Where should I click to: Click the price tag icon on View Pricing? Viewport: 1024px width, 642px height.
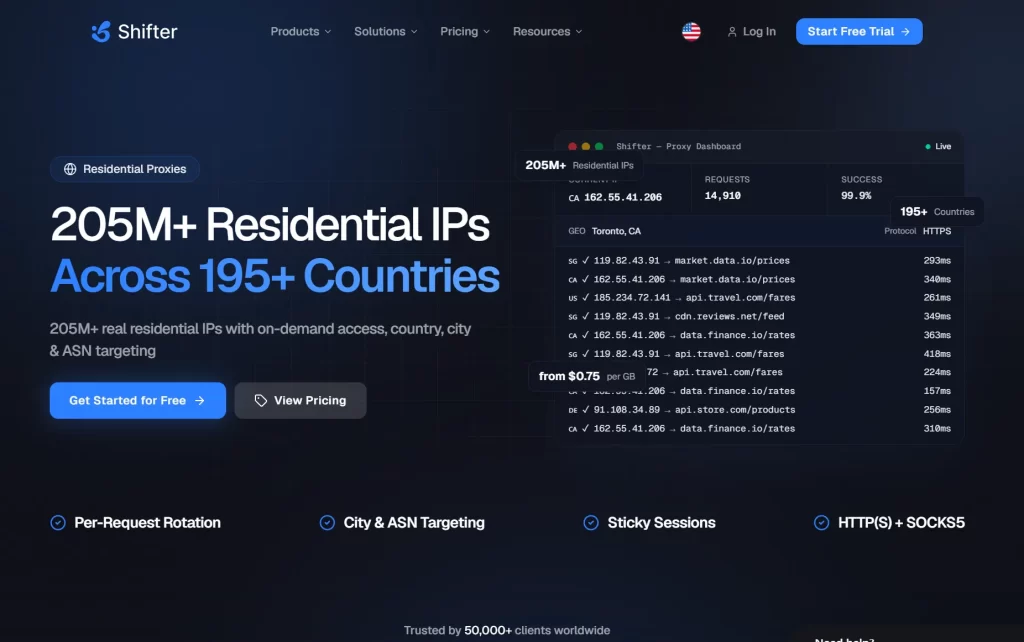261,400
